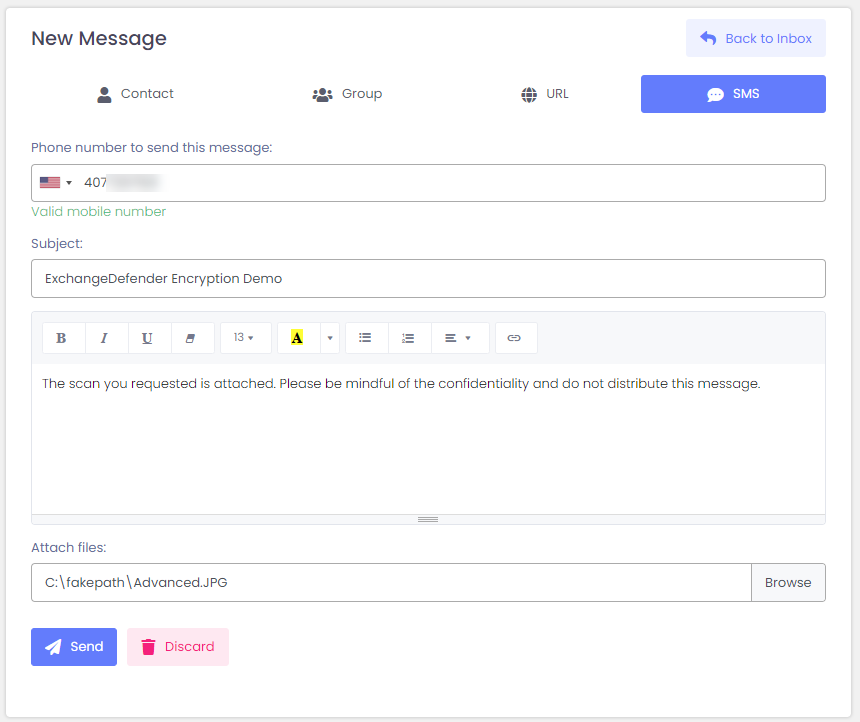Viewport: 860px width, 722px height.
Task: Open the font size 13 dropdown
Action: coord(244,338)
